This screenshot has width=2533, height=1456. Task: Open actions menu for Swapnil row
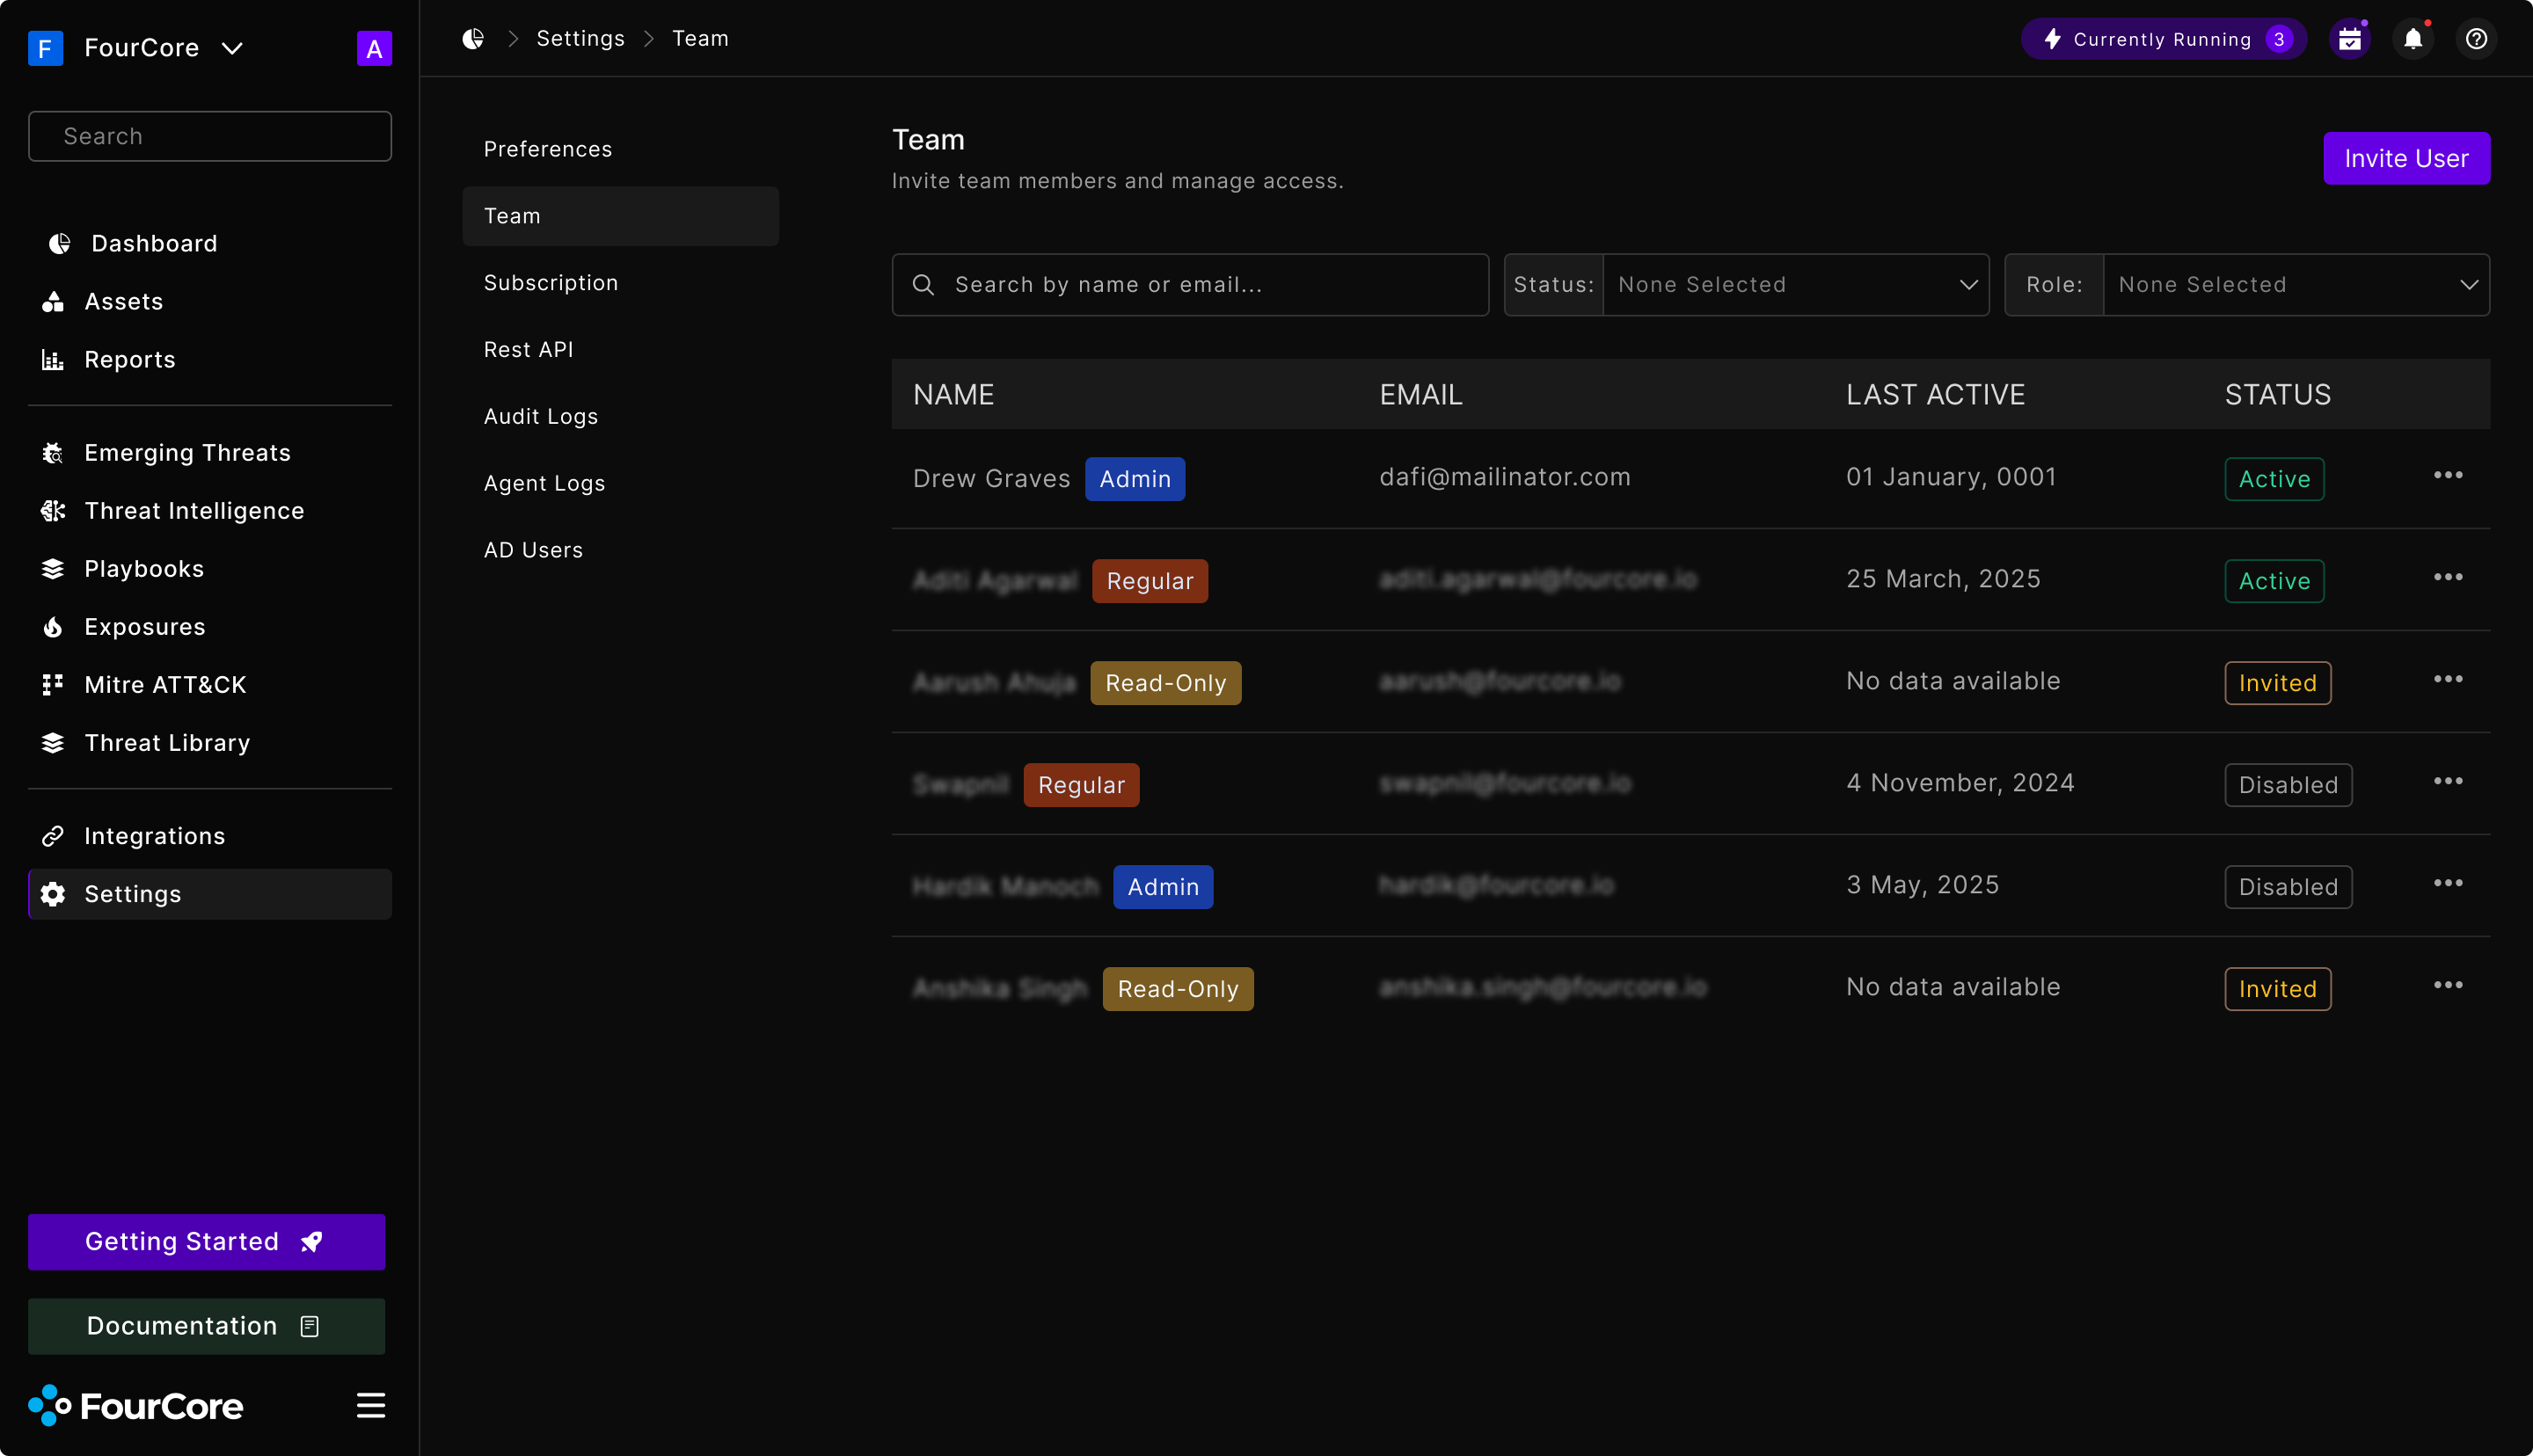point(2448,781)
